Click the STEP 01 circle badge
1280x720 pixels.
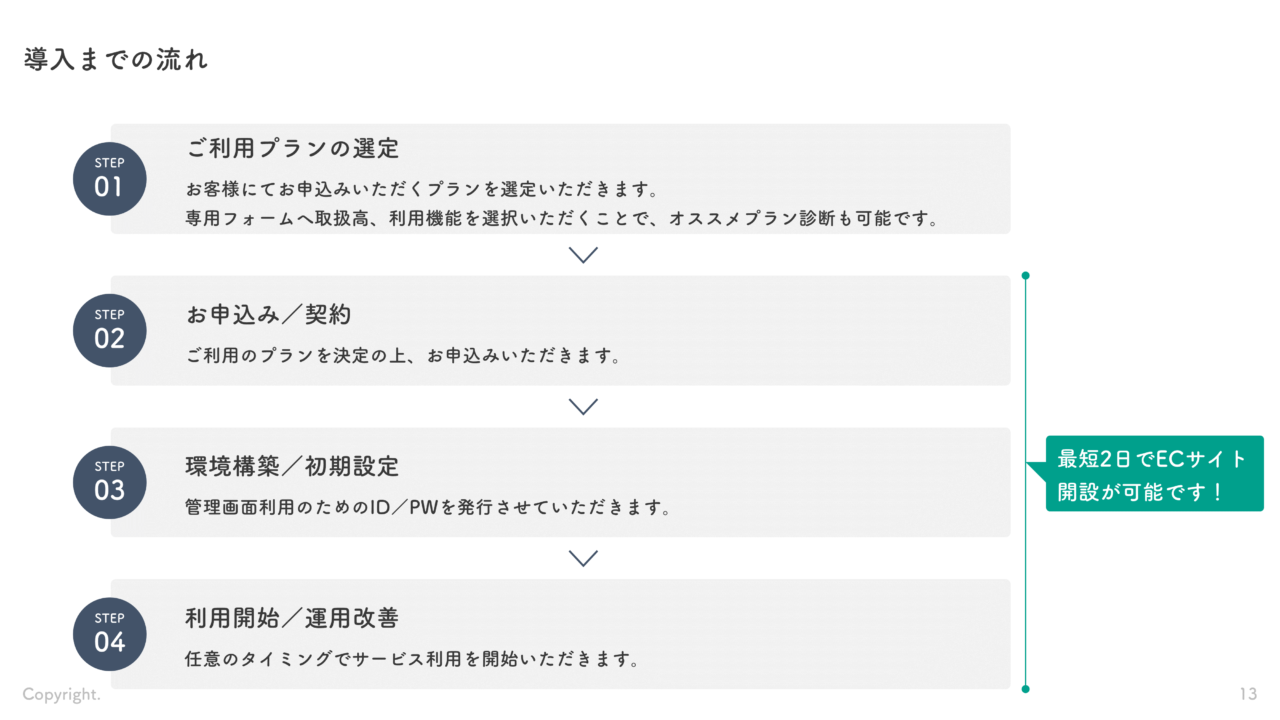[x=110, y=179]
